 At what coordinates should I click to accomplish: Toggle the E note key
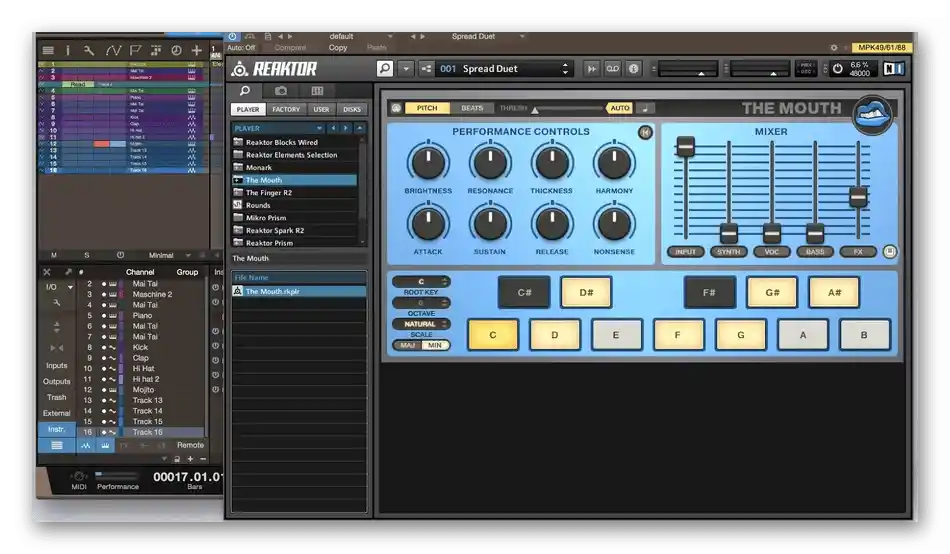click(x=616, y=335)
